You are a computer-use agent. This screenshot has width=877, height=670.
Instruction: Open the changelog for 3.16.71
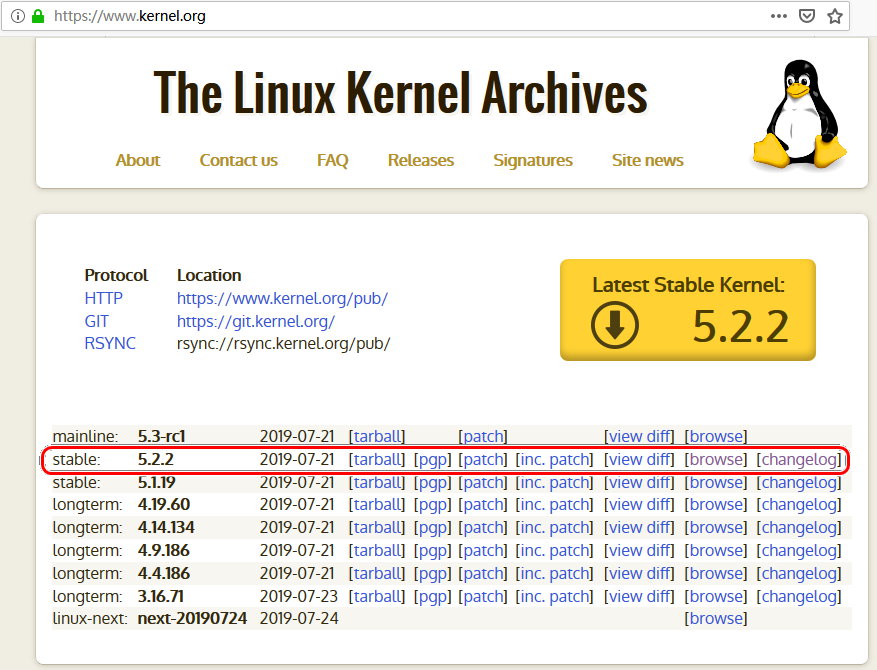click(799, 596)
